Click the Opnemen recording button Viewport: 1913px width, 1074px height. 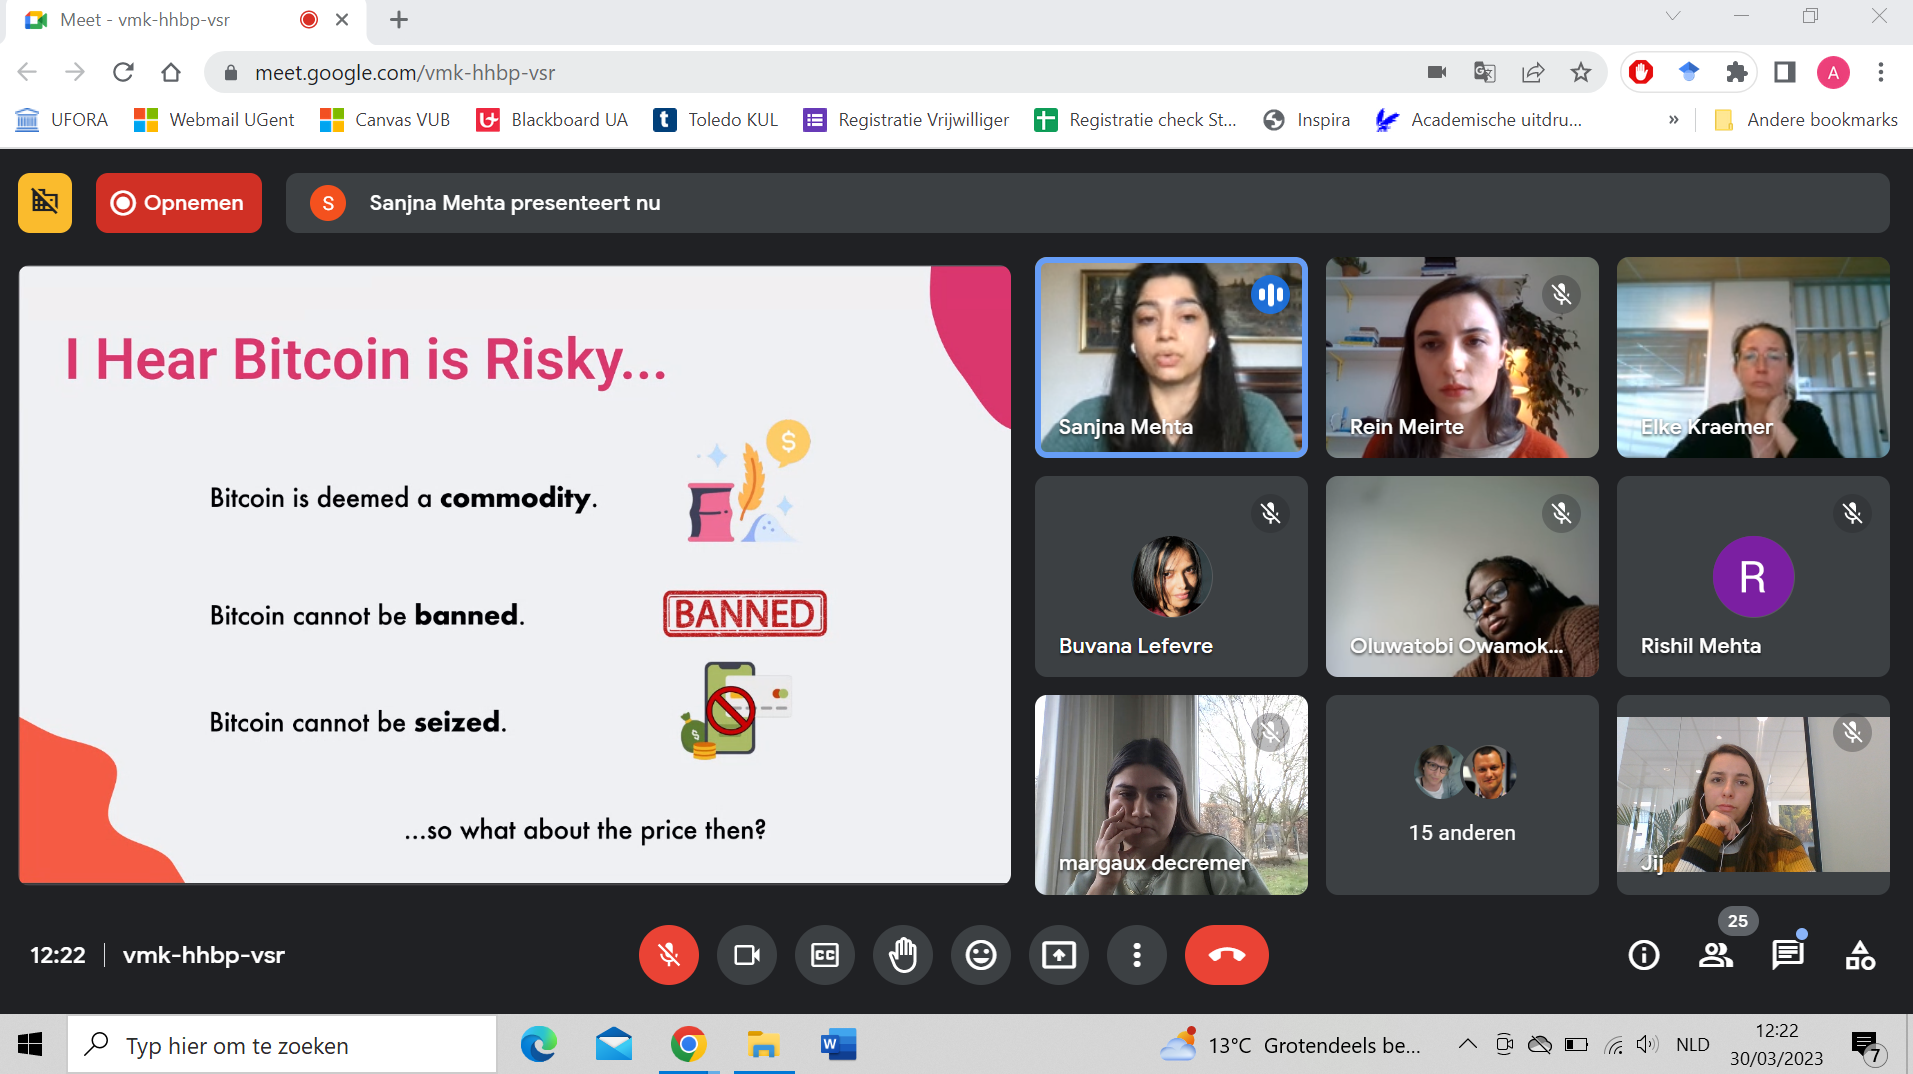179,203
